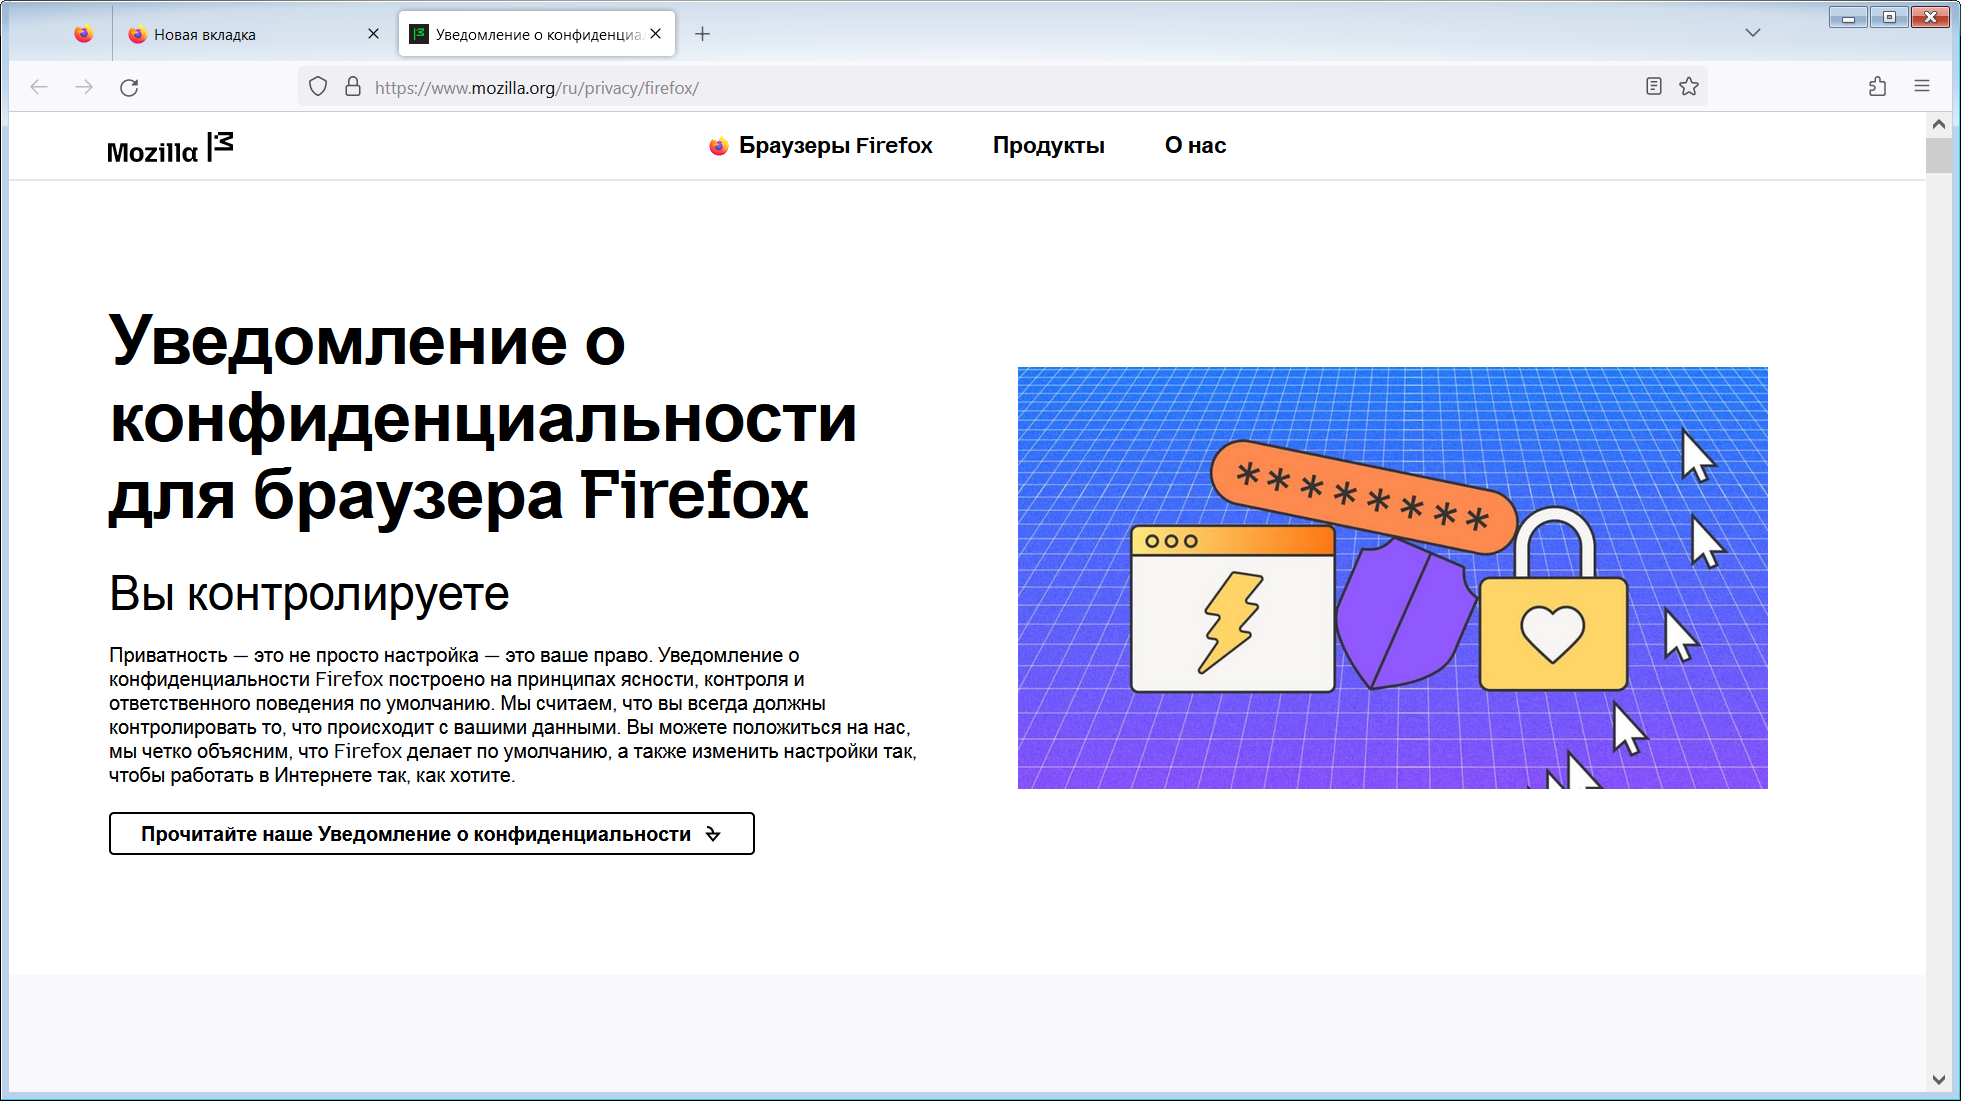Reload the current page

[129, 88]
